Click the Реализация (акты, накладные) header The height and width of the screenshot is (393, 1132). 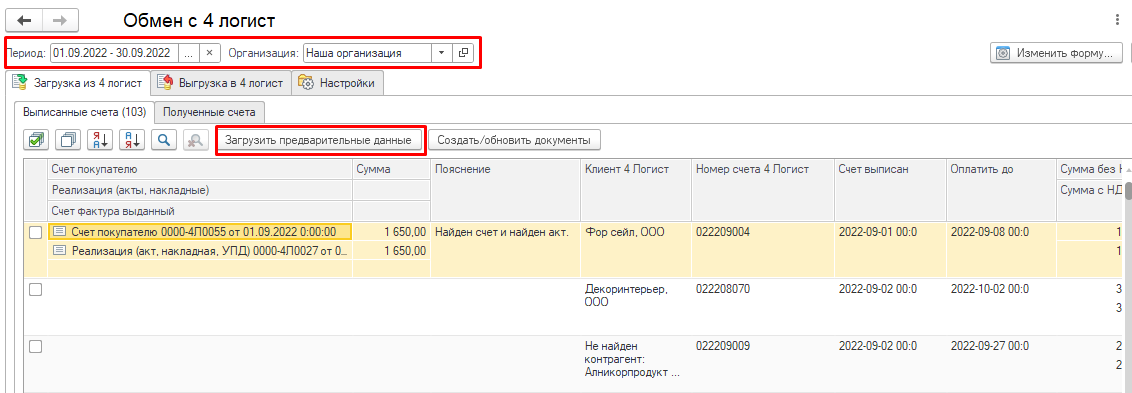[200, 190]
